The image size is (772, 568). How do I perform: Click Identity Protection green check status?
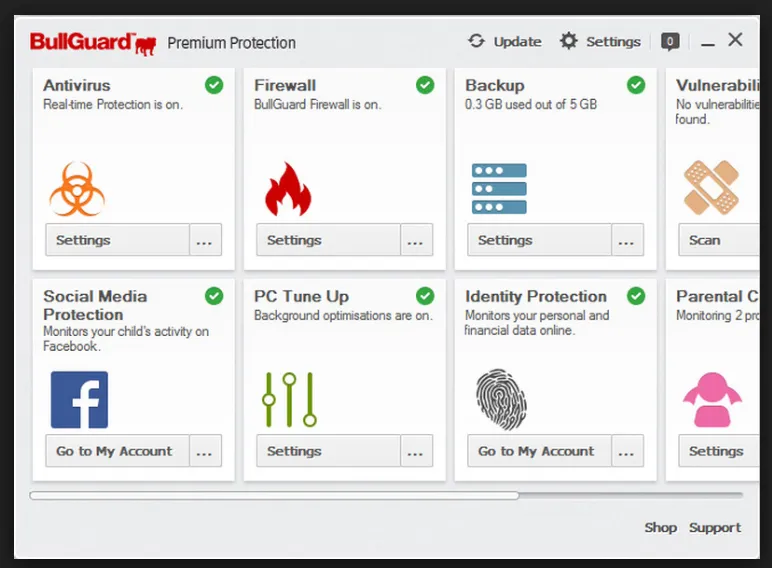(636, 296)
